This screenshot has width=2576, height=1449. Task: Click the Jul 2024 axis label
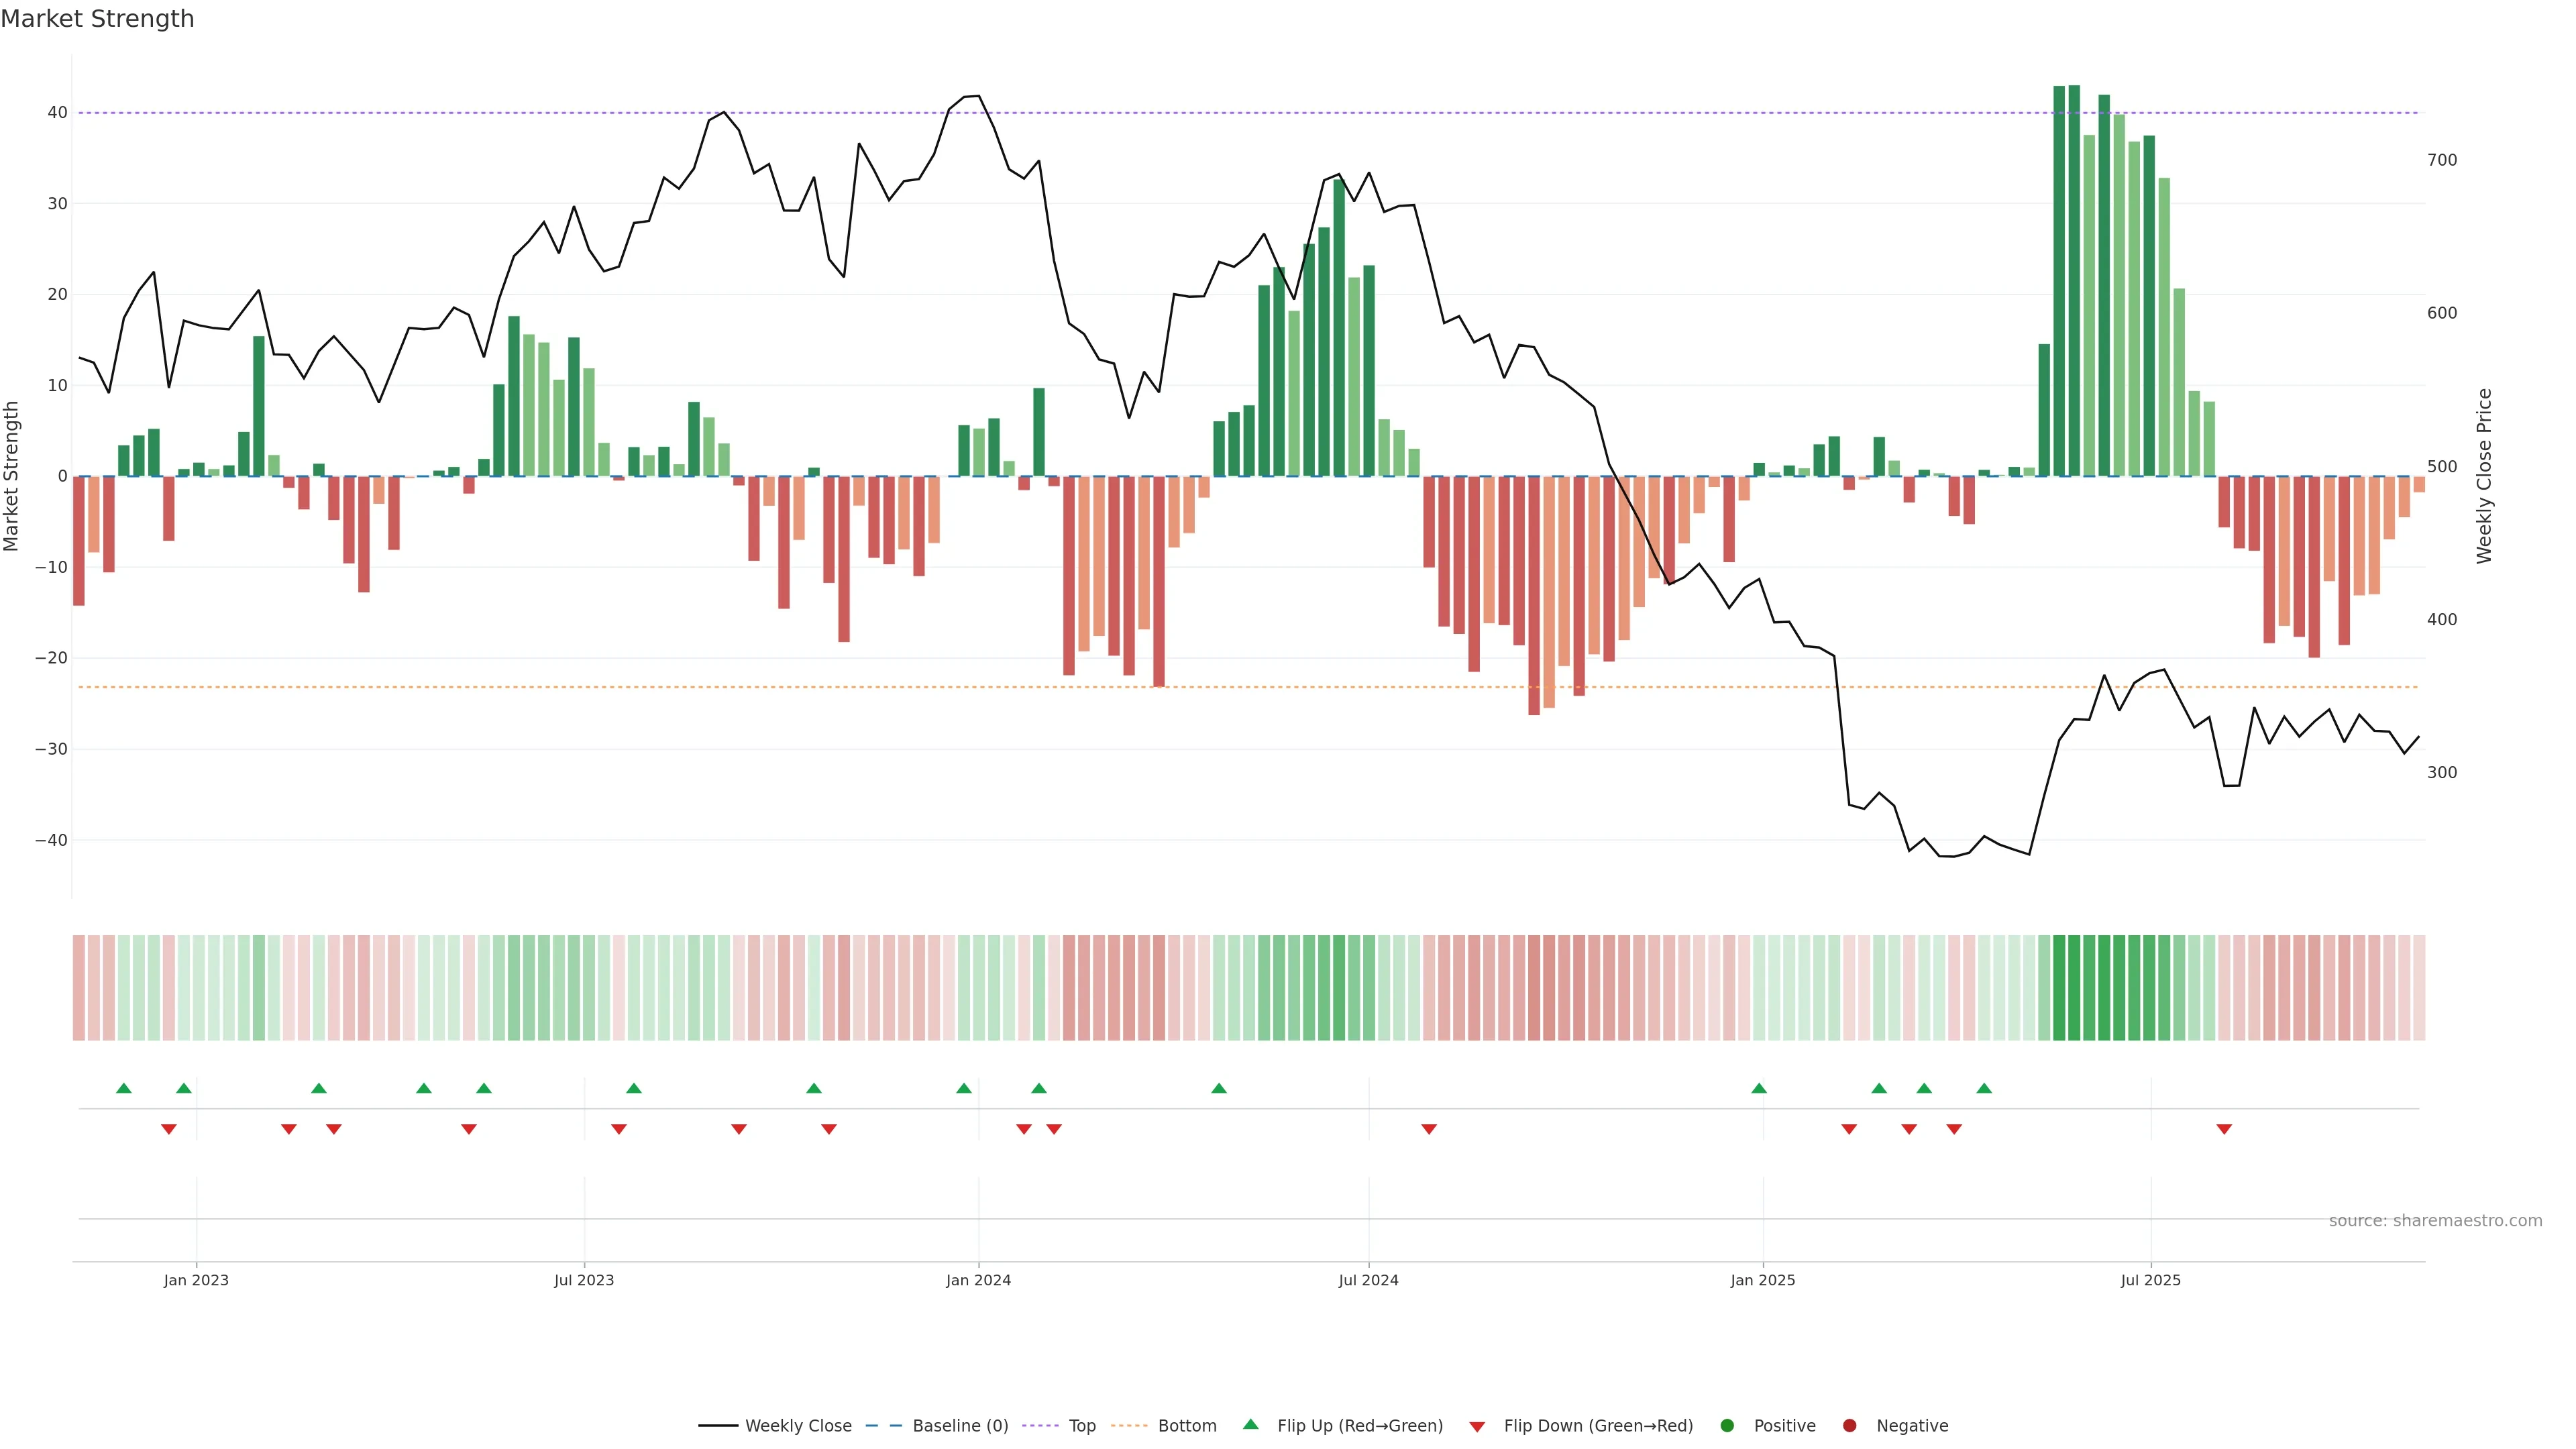(1368, 1280)
